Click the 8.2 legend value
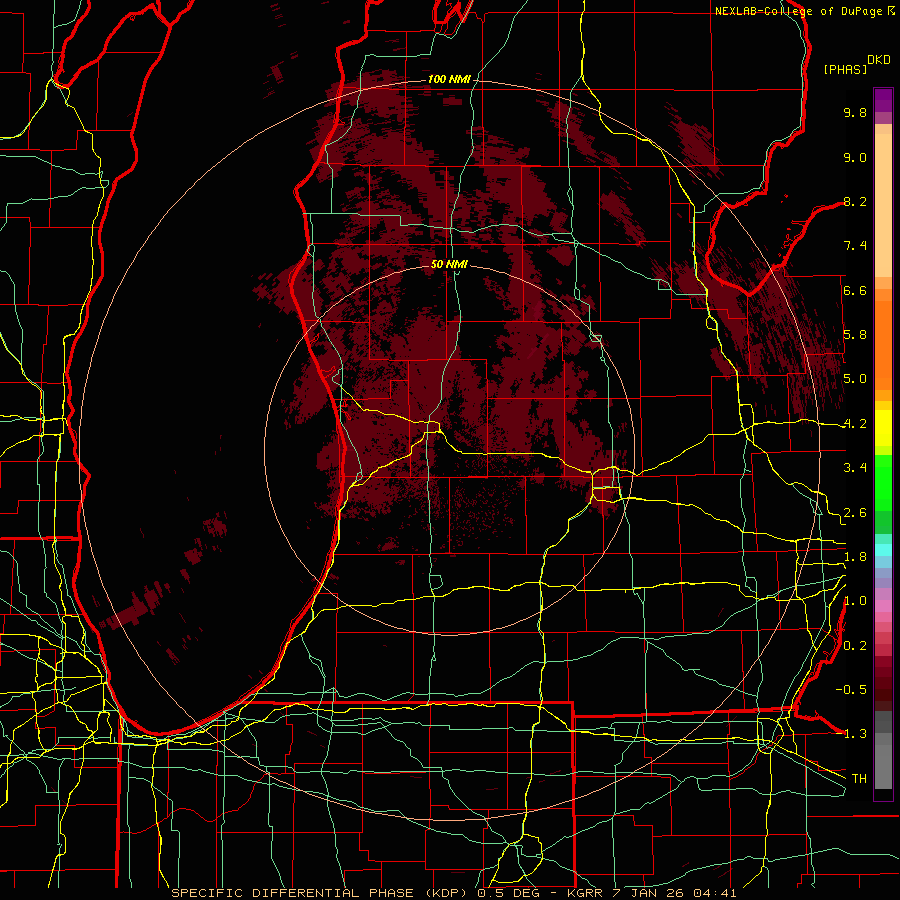This screenshot has width=900, height=900. [x=855, y=201]
